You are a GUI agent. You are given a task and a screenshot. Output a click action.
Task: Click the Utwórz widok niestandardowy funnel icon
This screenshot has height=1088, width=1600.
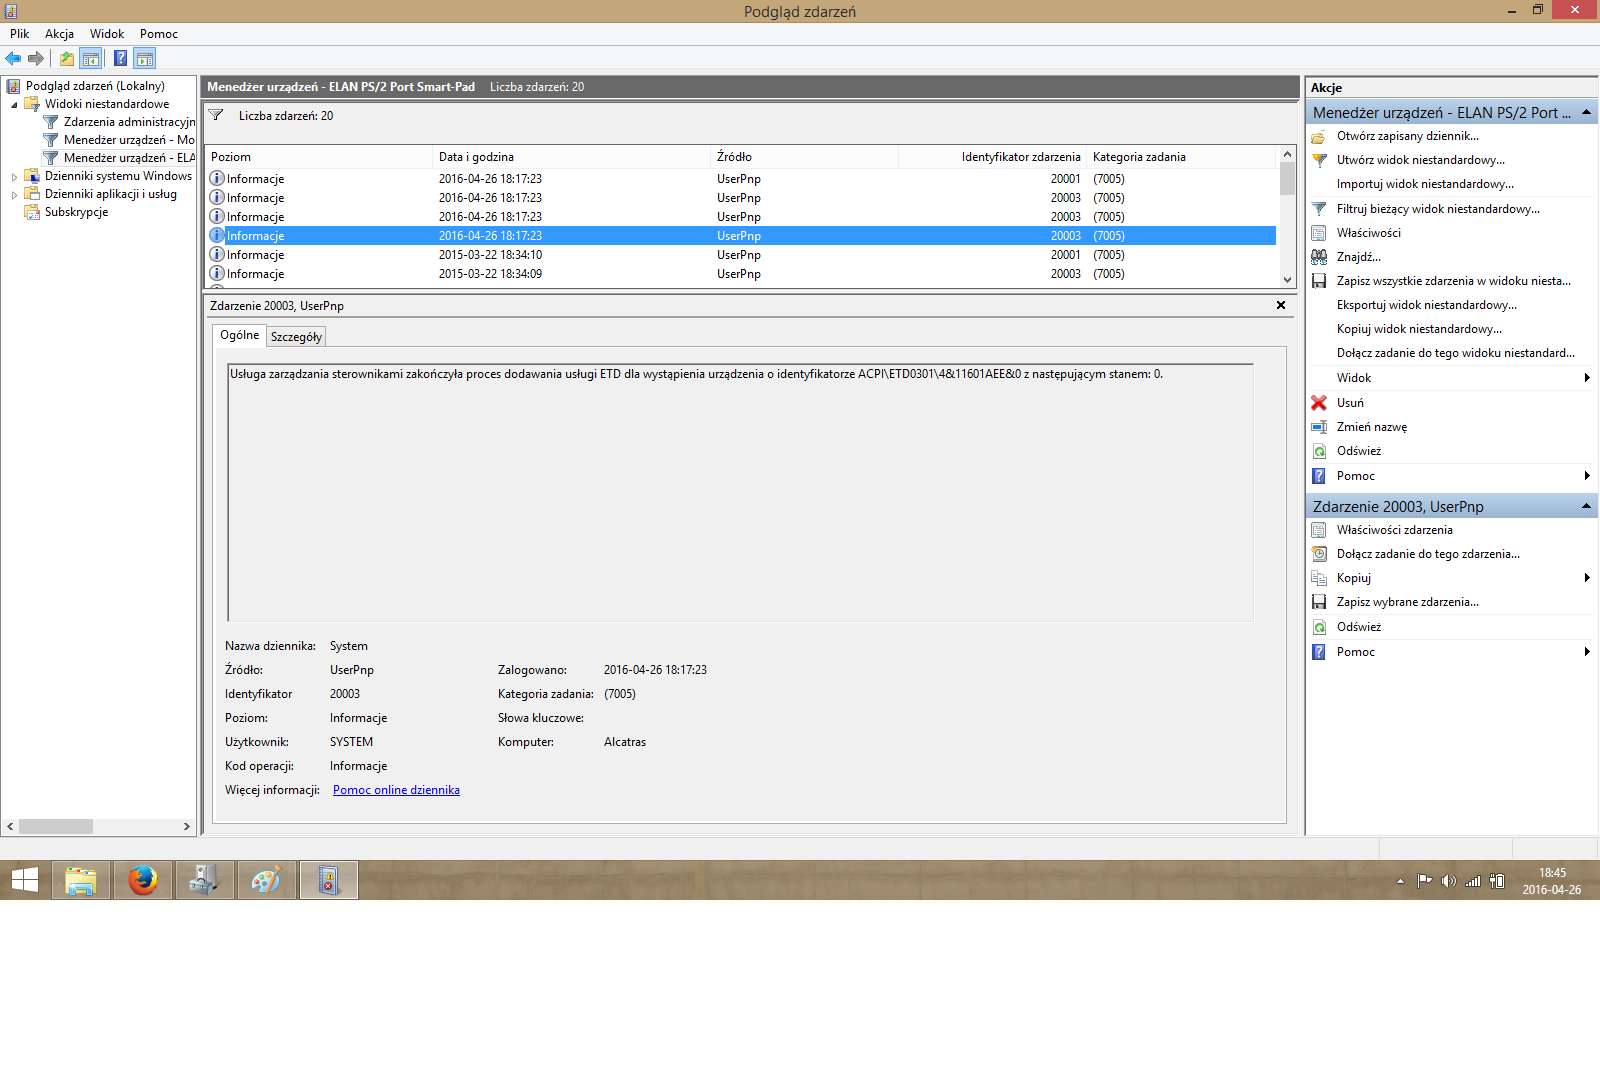click(1319, 160)
